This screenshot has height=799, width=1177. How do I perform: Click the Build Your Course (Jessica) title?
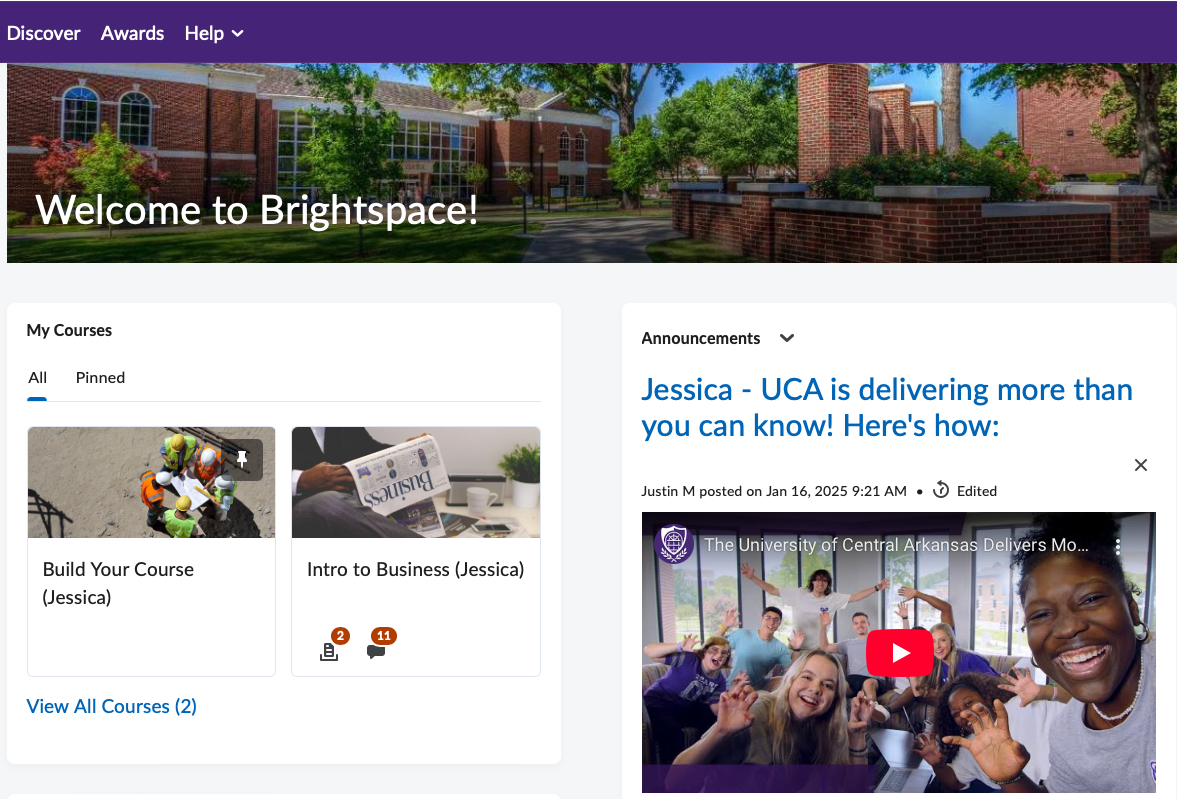[118, 583]
